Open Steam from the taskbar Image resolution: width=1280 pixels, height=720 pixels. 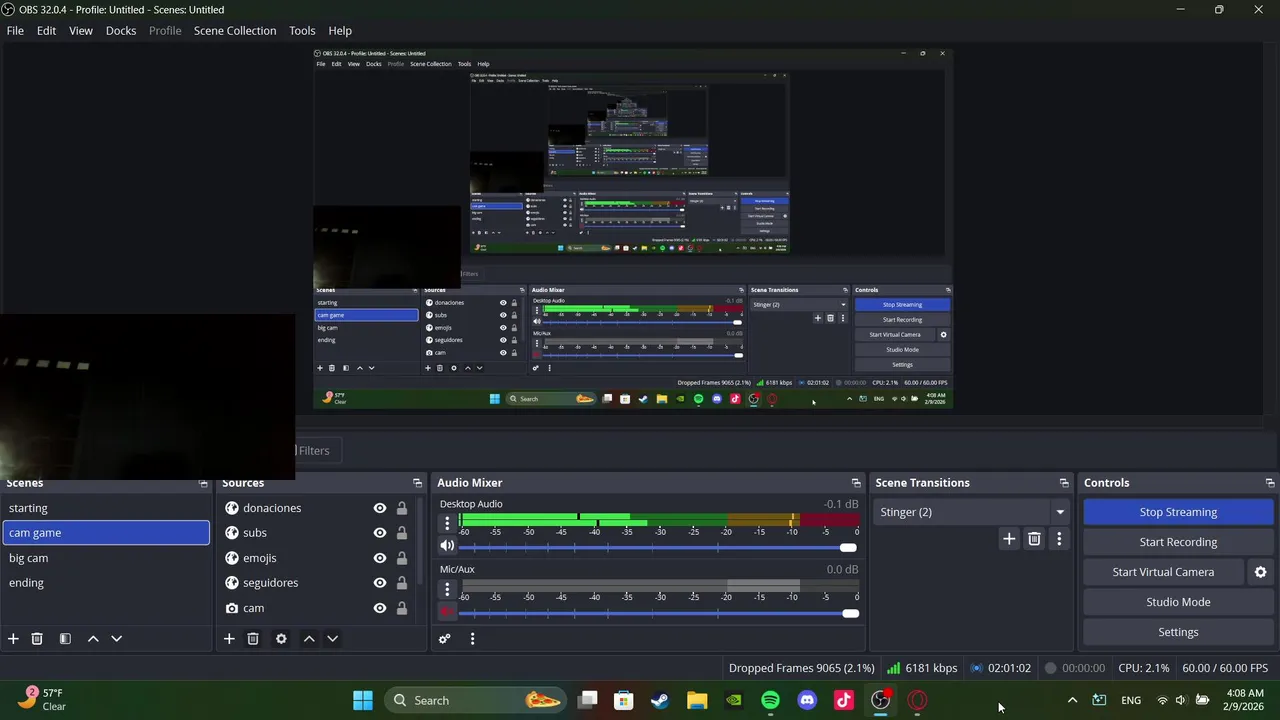660,700
